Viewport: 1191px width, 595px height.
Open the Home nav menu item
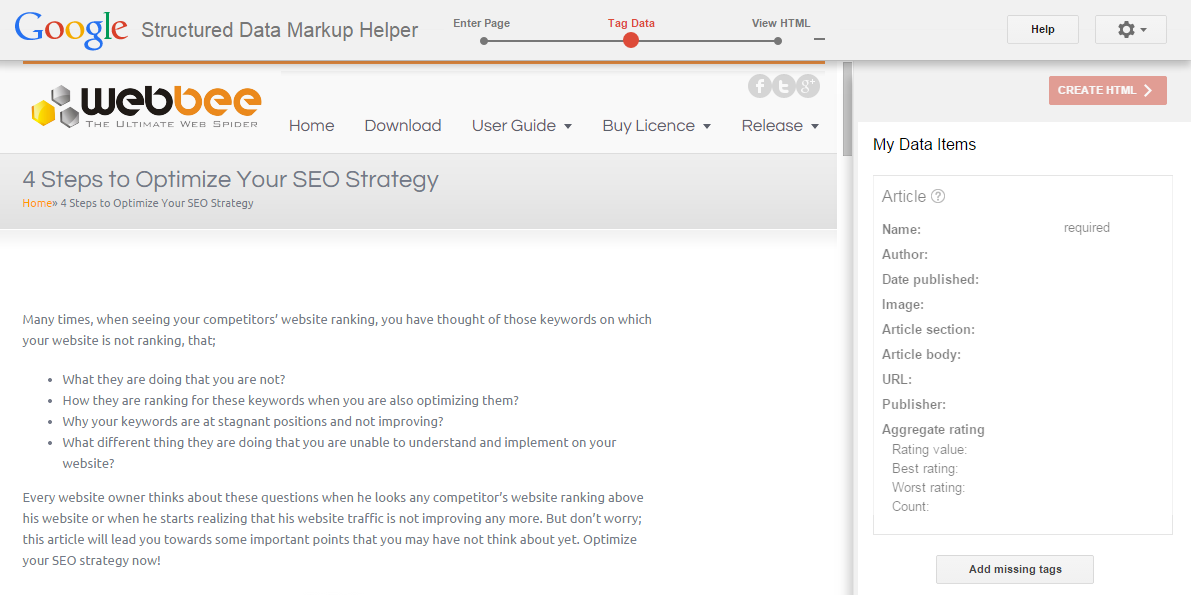click(x=311, y=125)
